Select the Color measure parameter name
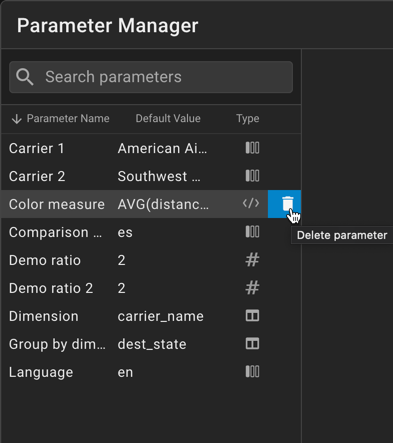The width and height of the screenshot is (393, 443). point(57,204)
